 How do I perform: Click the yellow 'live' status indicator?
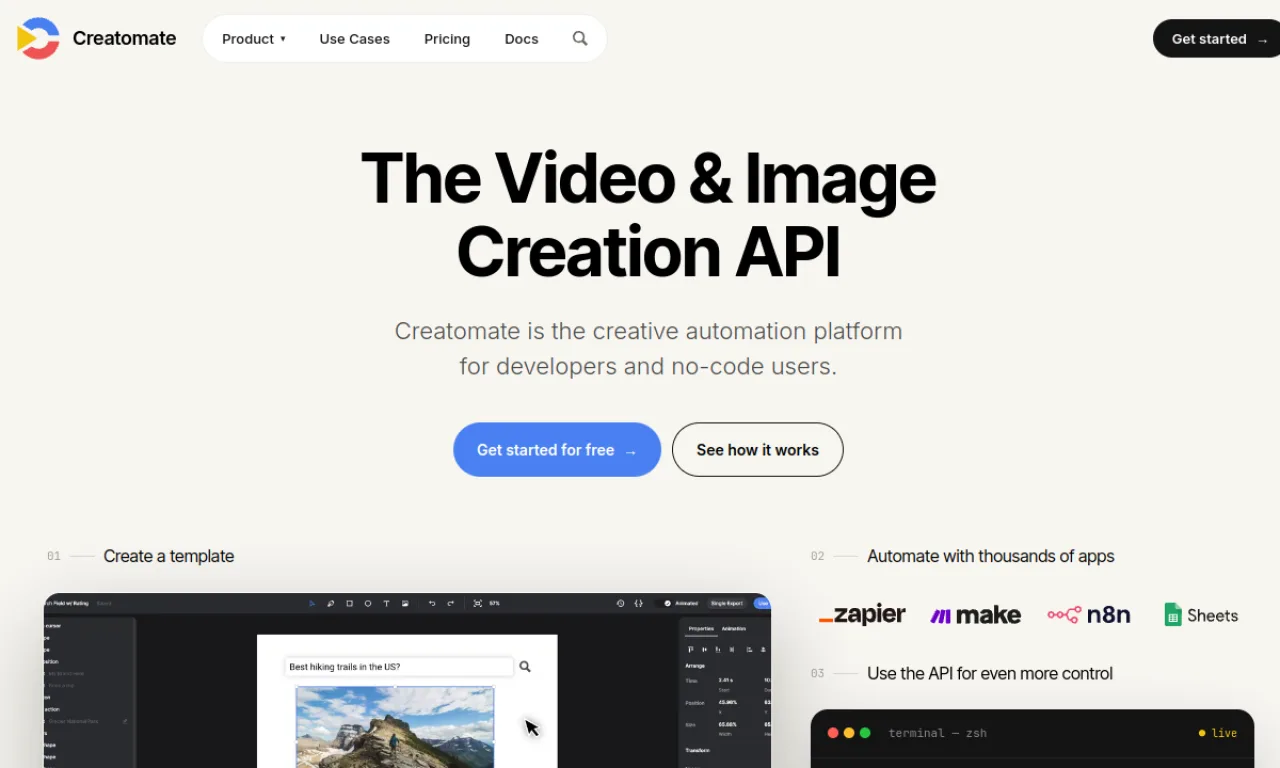tap(1218, 733)
